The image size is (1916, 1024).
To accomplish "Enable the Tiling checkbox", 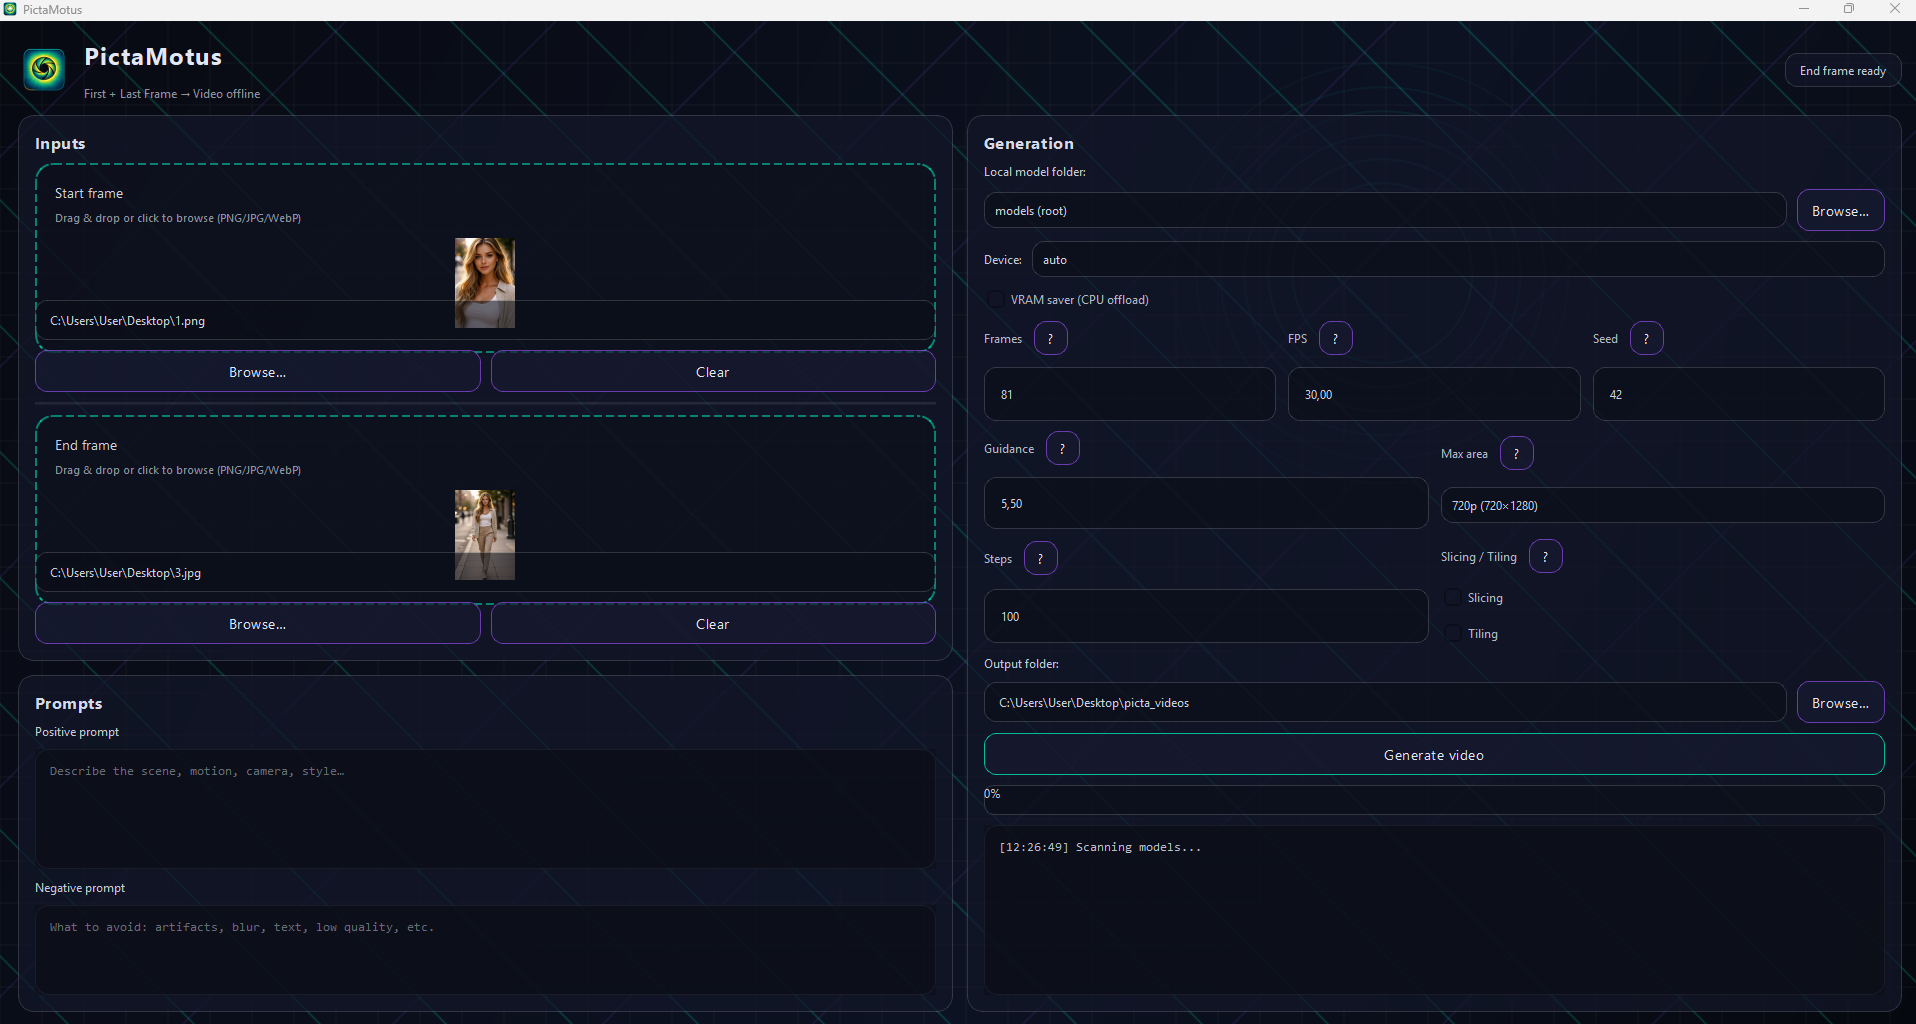I will tap(1452, 633).
